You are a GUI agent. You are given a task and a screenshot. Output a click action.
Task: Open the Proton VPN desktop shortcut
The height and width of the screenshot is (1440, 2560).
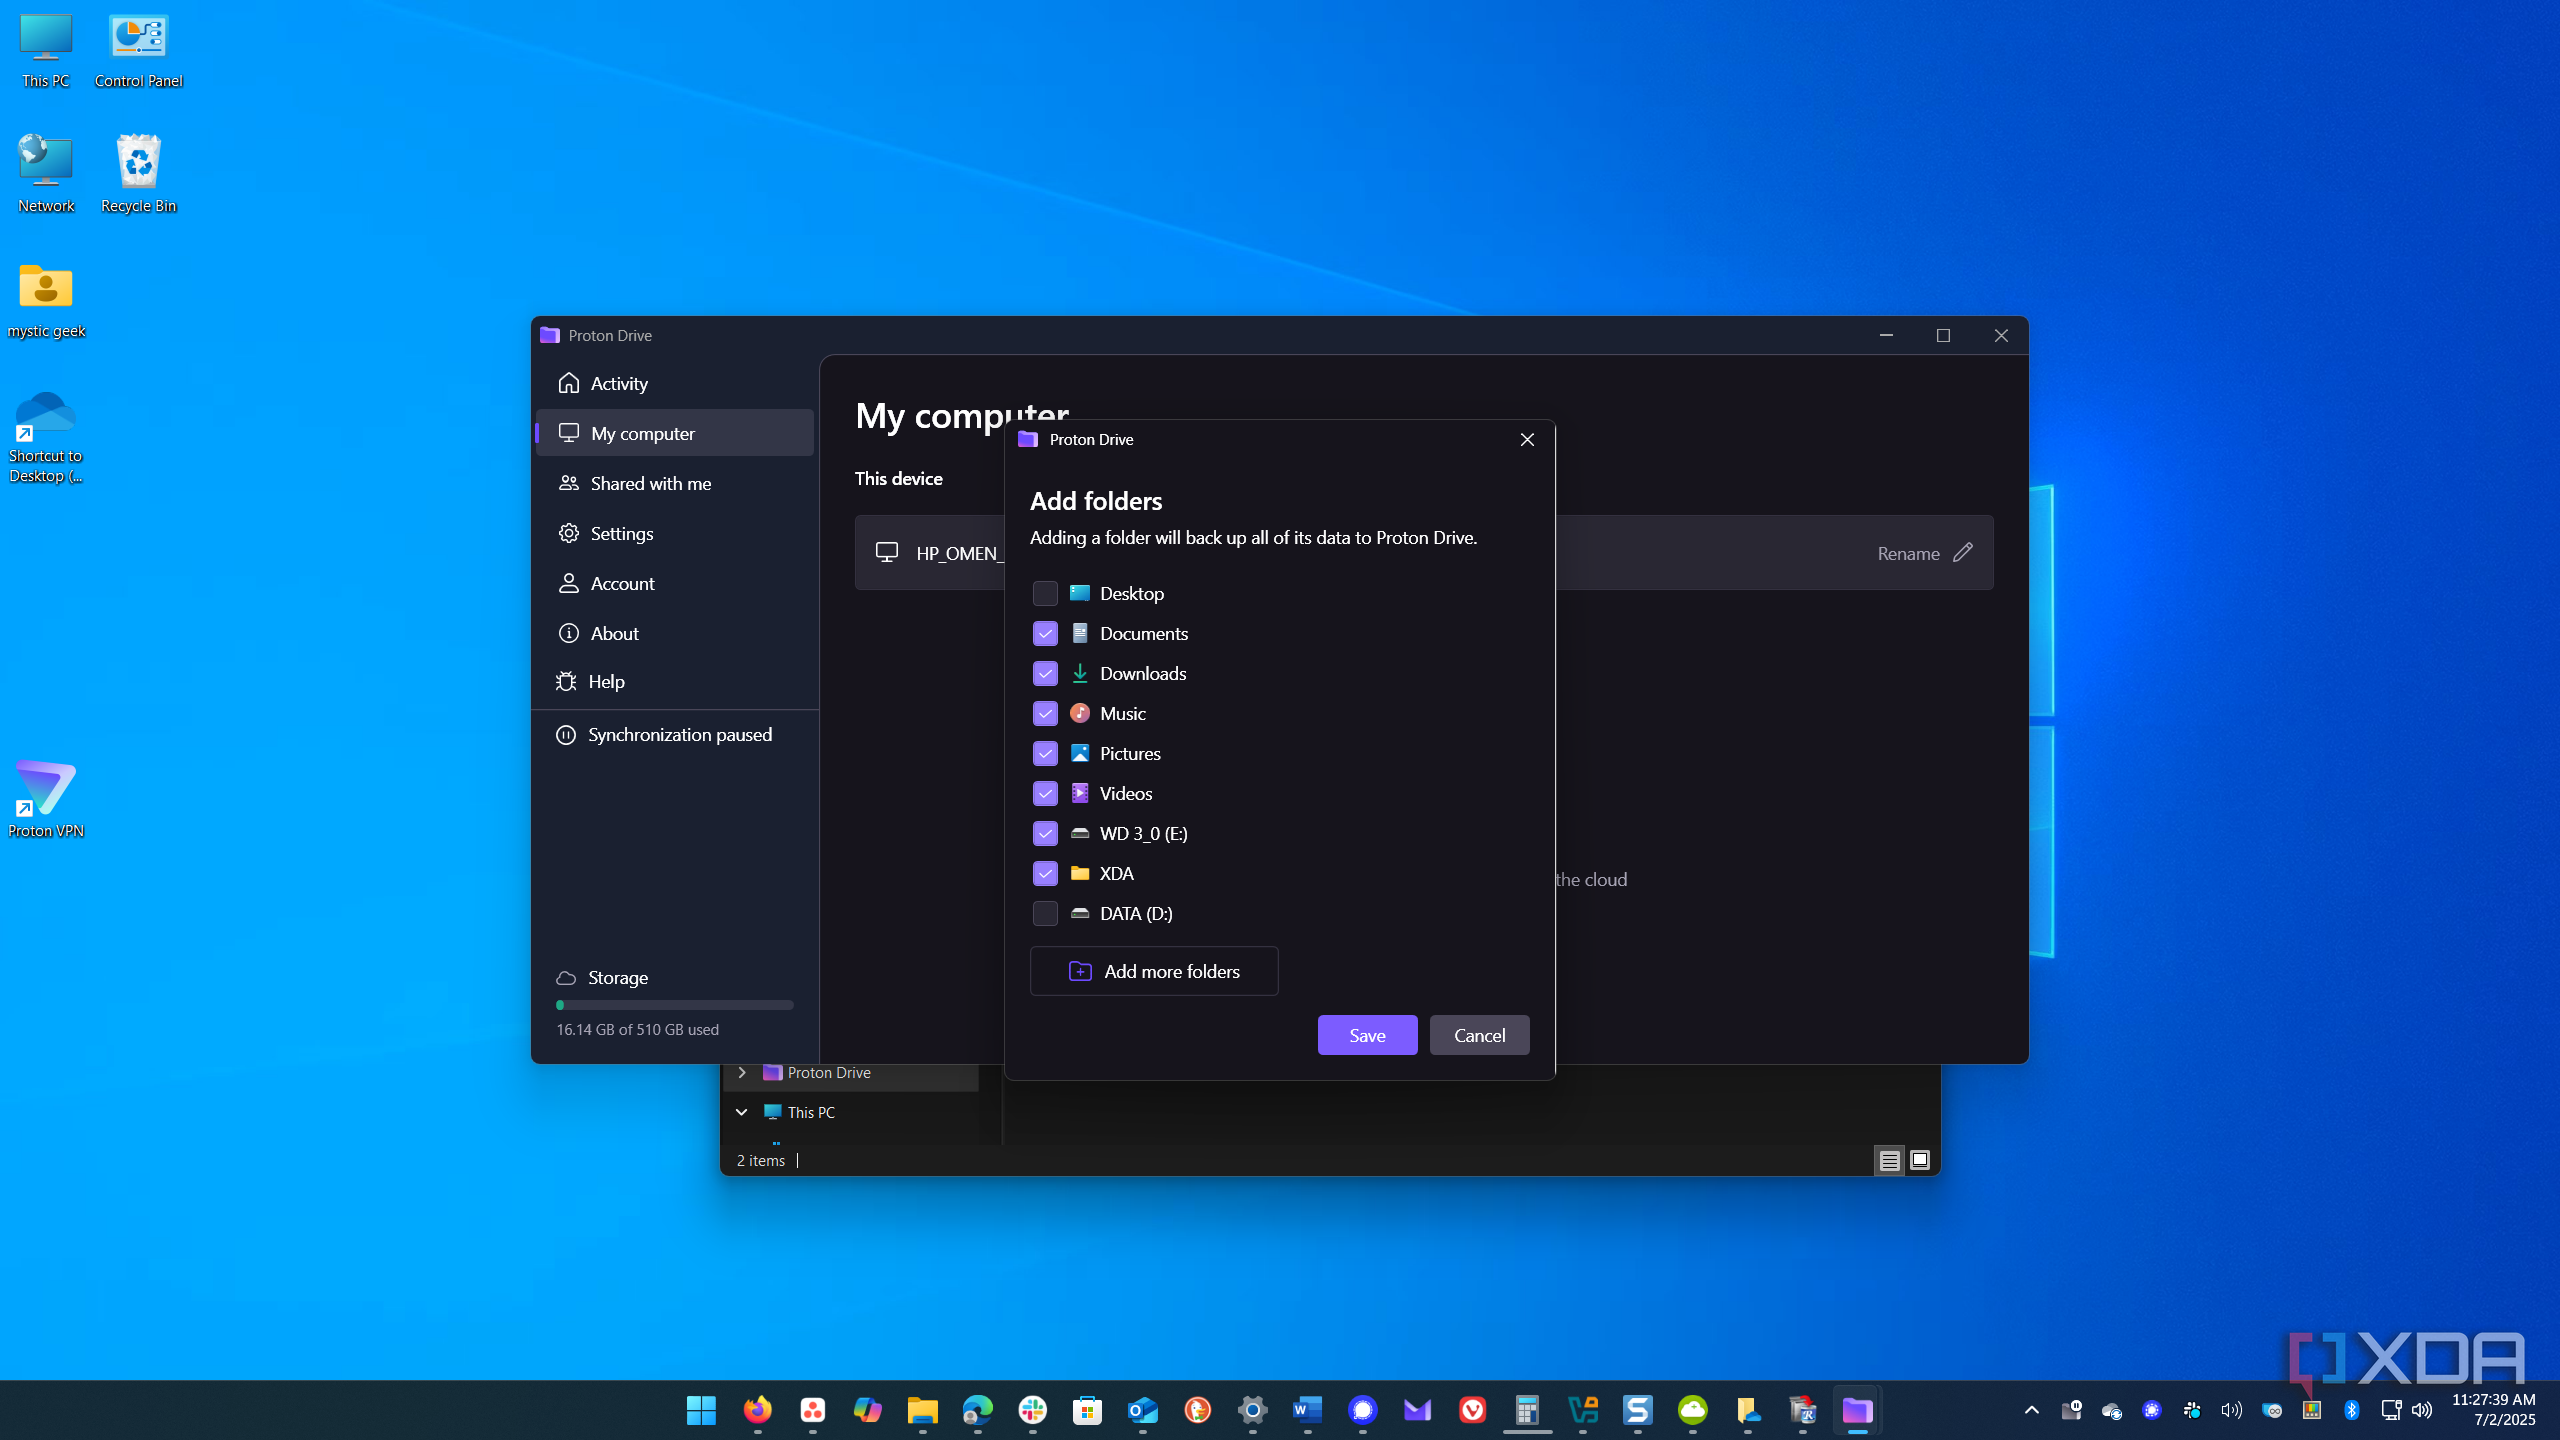[46, 798]
